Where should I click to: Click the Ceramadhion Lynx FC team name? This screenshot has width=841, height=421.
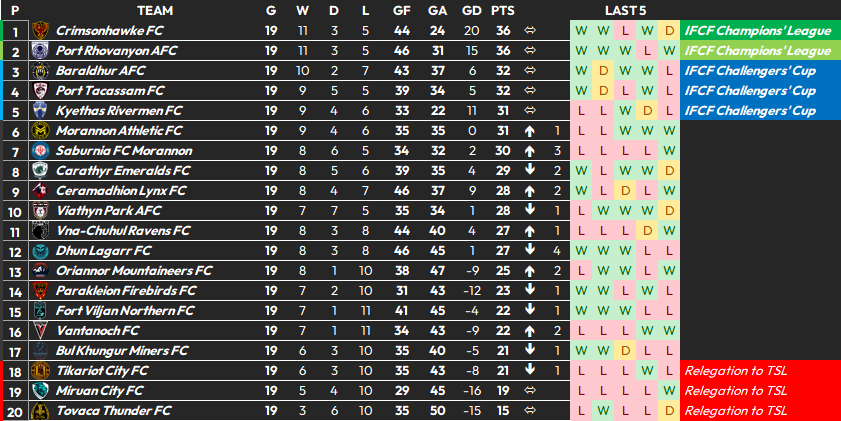point(121,191)
